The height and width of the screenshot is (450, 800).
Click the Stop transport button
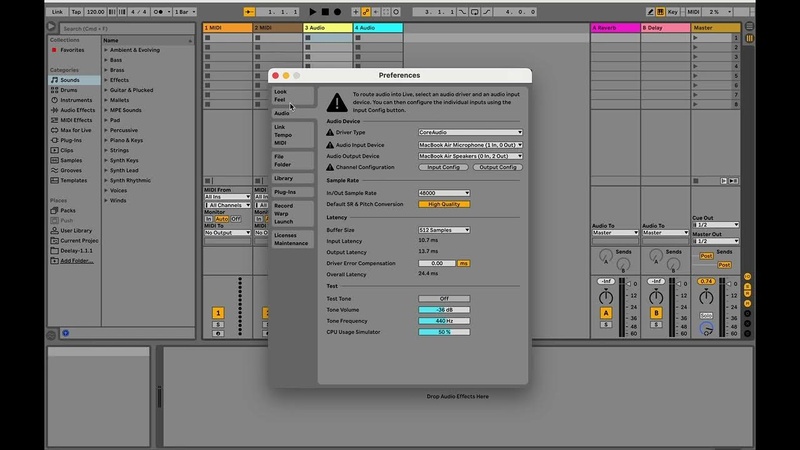point(325,11)
